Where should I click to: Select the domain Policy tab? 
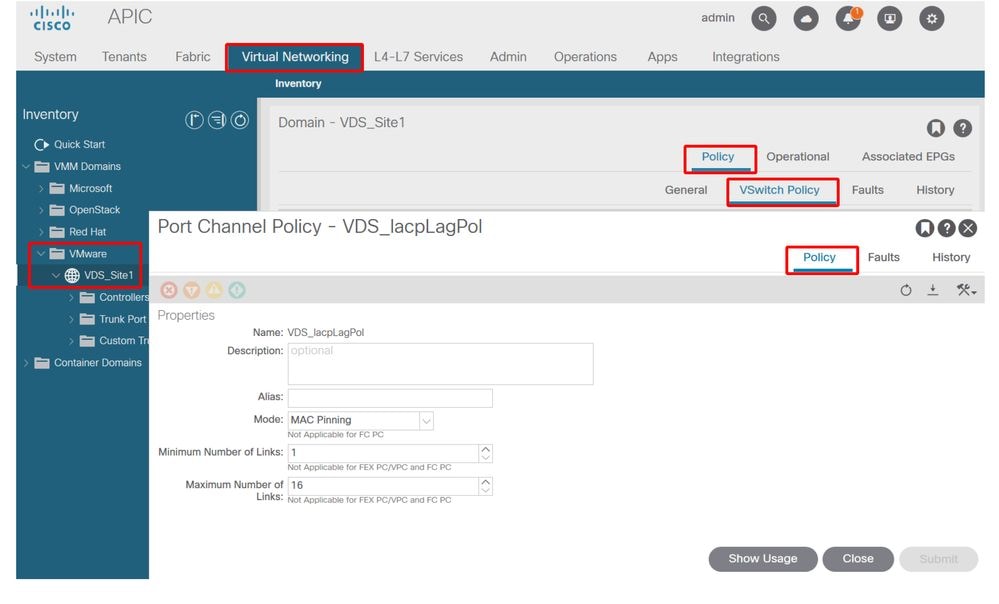[718, 157]
